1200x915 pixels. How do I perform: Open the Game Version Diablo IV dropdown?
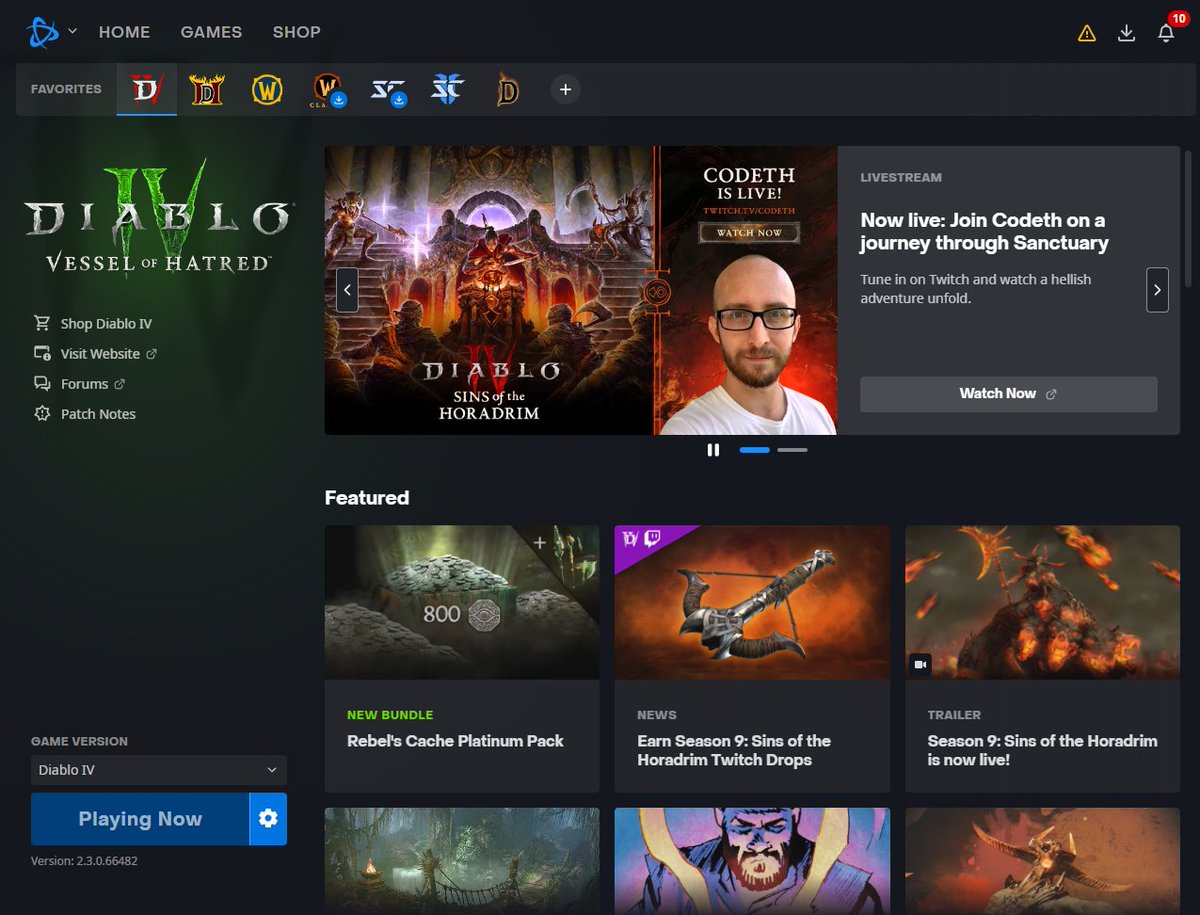[x=159, y=770]
